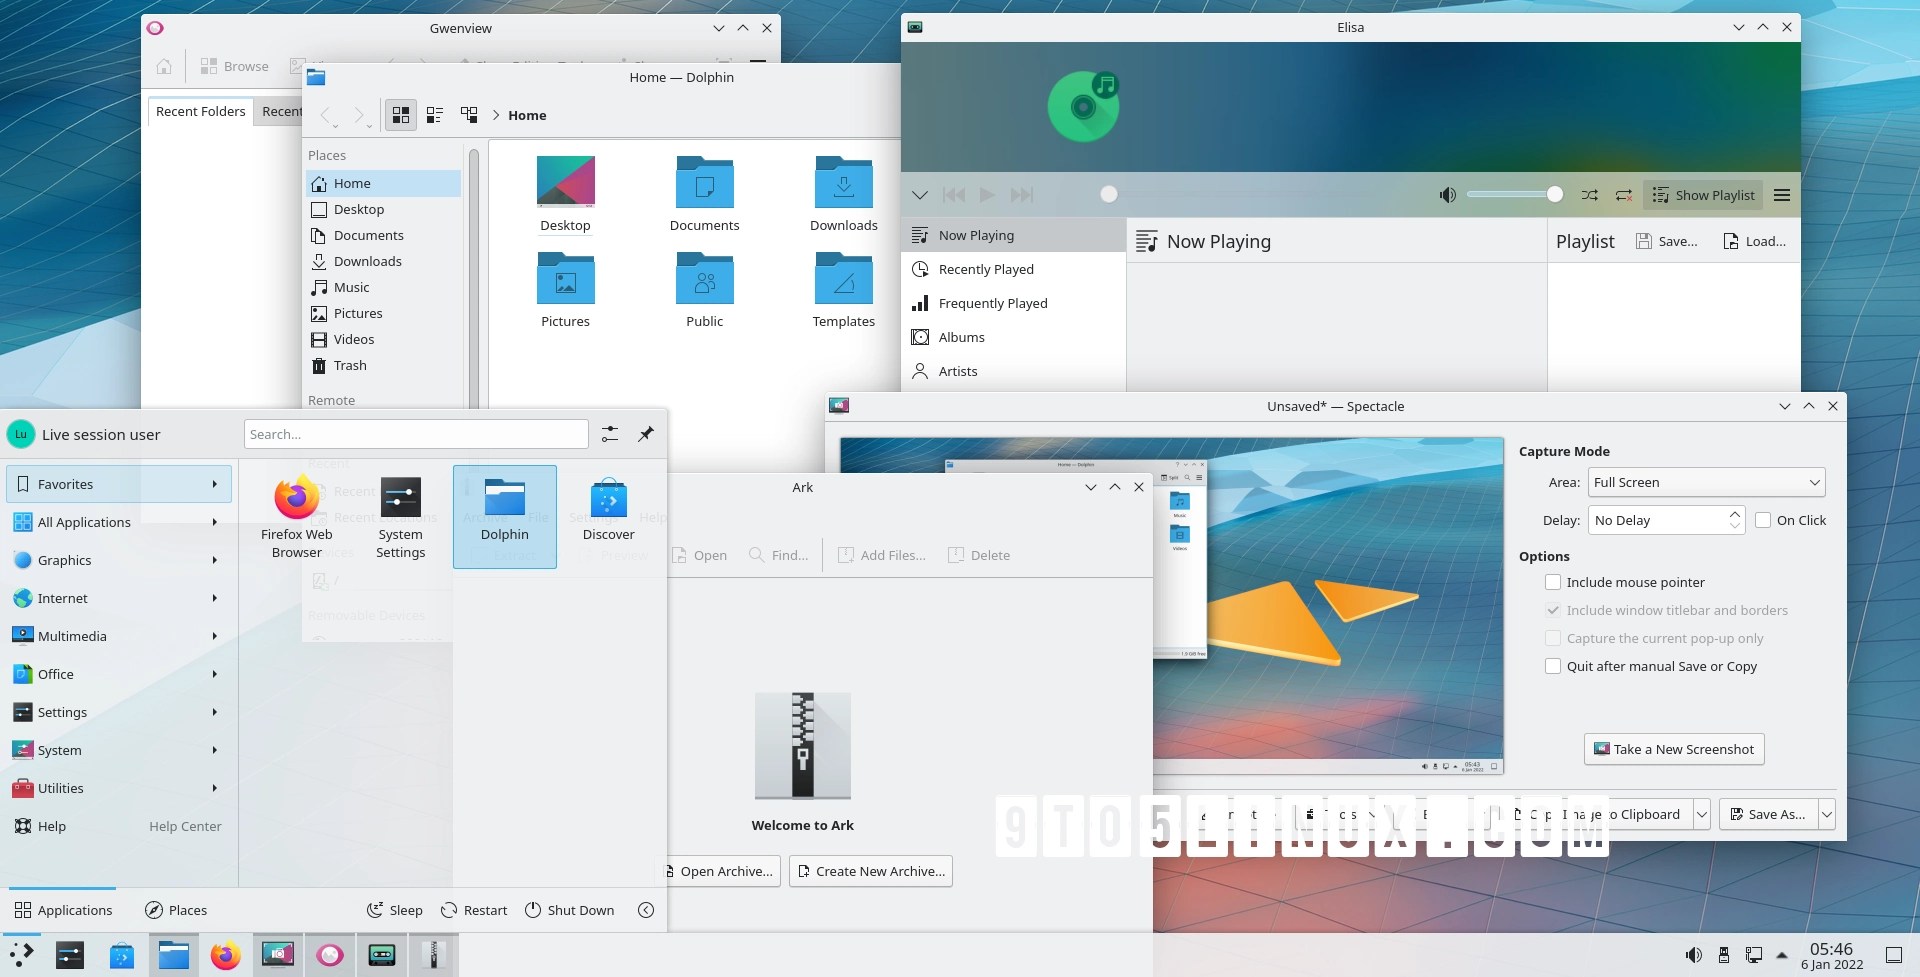Select Dolphin in the launcher Favorites grid
The width and height of the screenshot is (1920, 977).
[505, 516]
